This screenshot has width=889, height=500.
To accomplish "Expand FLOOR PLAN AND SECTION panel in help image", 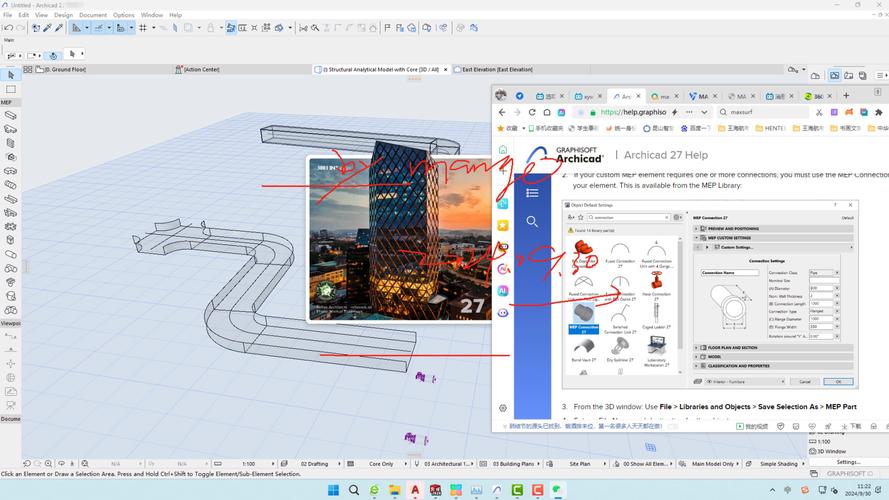I will pyautogui.click(x=773, y=348).
